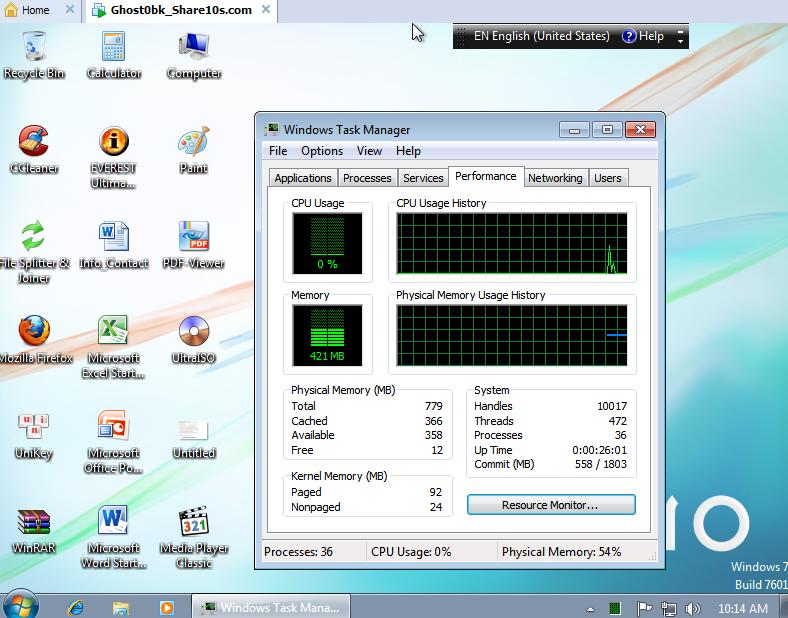Launch Microsoft Word Starter shortcut
The width and height of the screenshot is (788, 618).
click(114, 538)
